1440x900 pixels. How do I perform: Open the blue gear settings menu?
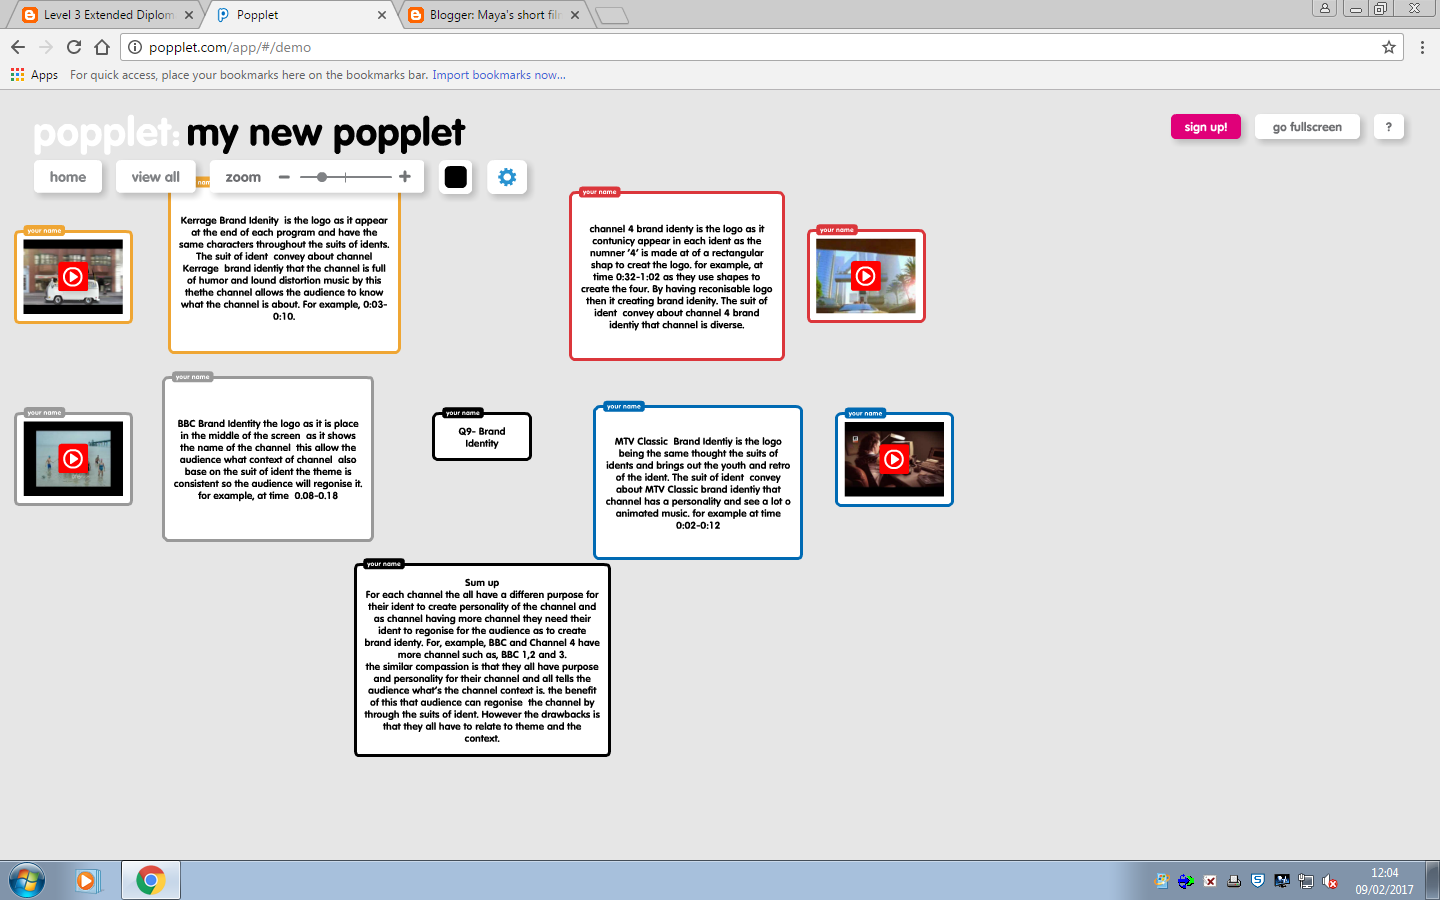(507, 177)
